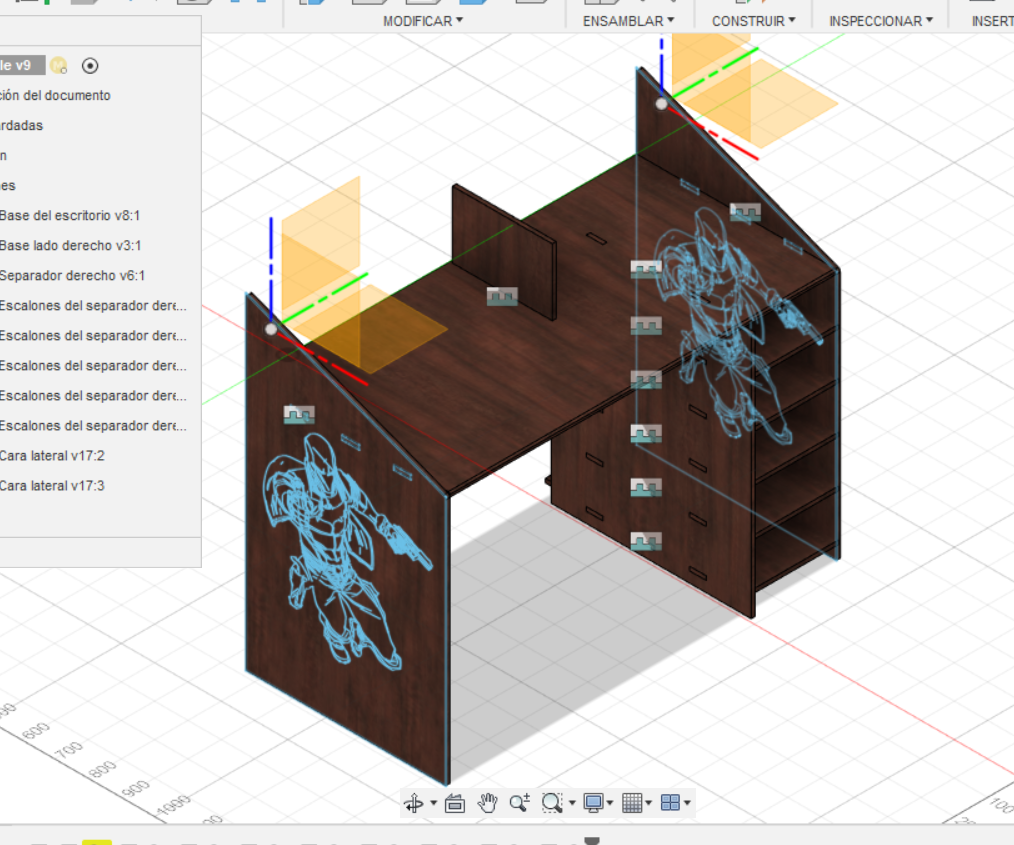Open Display Settings monitor icon
Viewport: 1014px width, 845px height.
pyautogui.click(x=594, y=803)
